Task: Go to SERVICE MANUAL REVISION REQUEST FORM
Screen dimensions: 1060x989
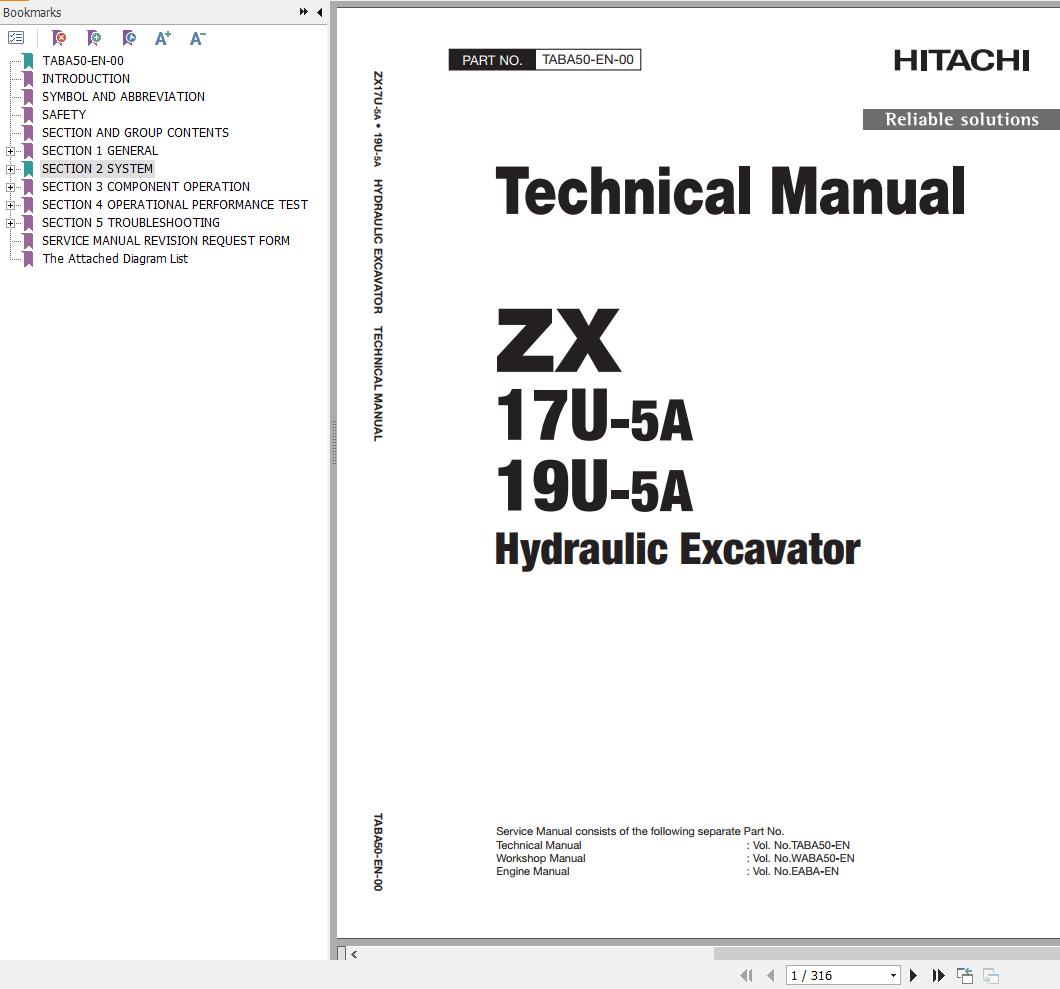Action: [x=165, y=240]
